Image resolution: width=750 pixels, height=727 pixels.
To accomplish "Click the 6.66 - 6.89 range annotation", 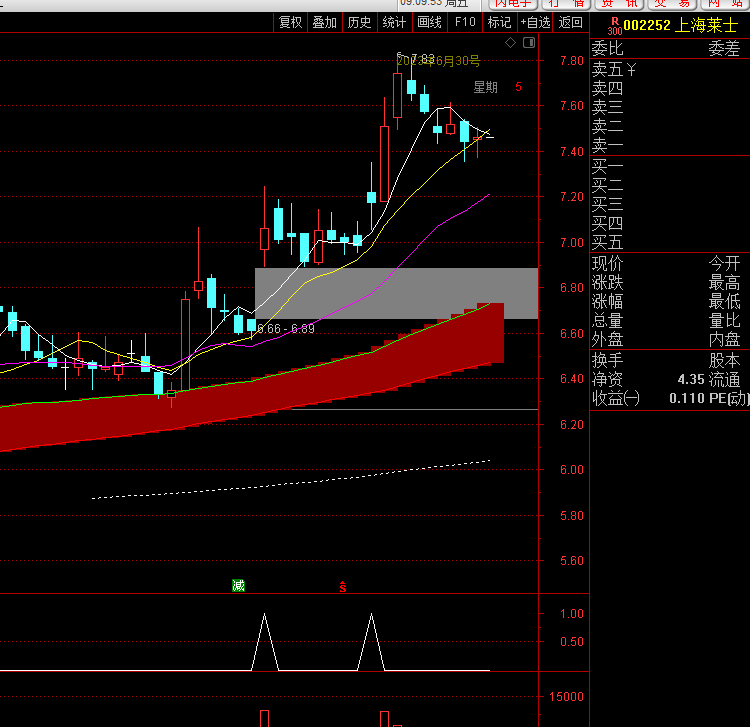I will pos(286,329).
